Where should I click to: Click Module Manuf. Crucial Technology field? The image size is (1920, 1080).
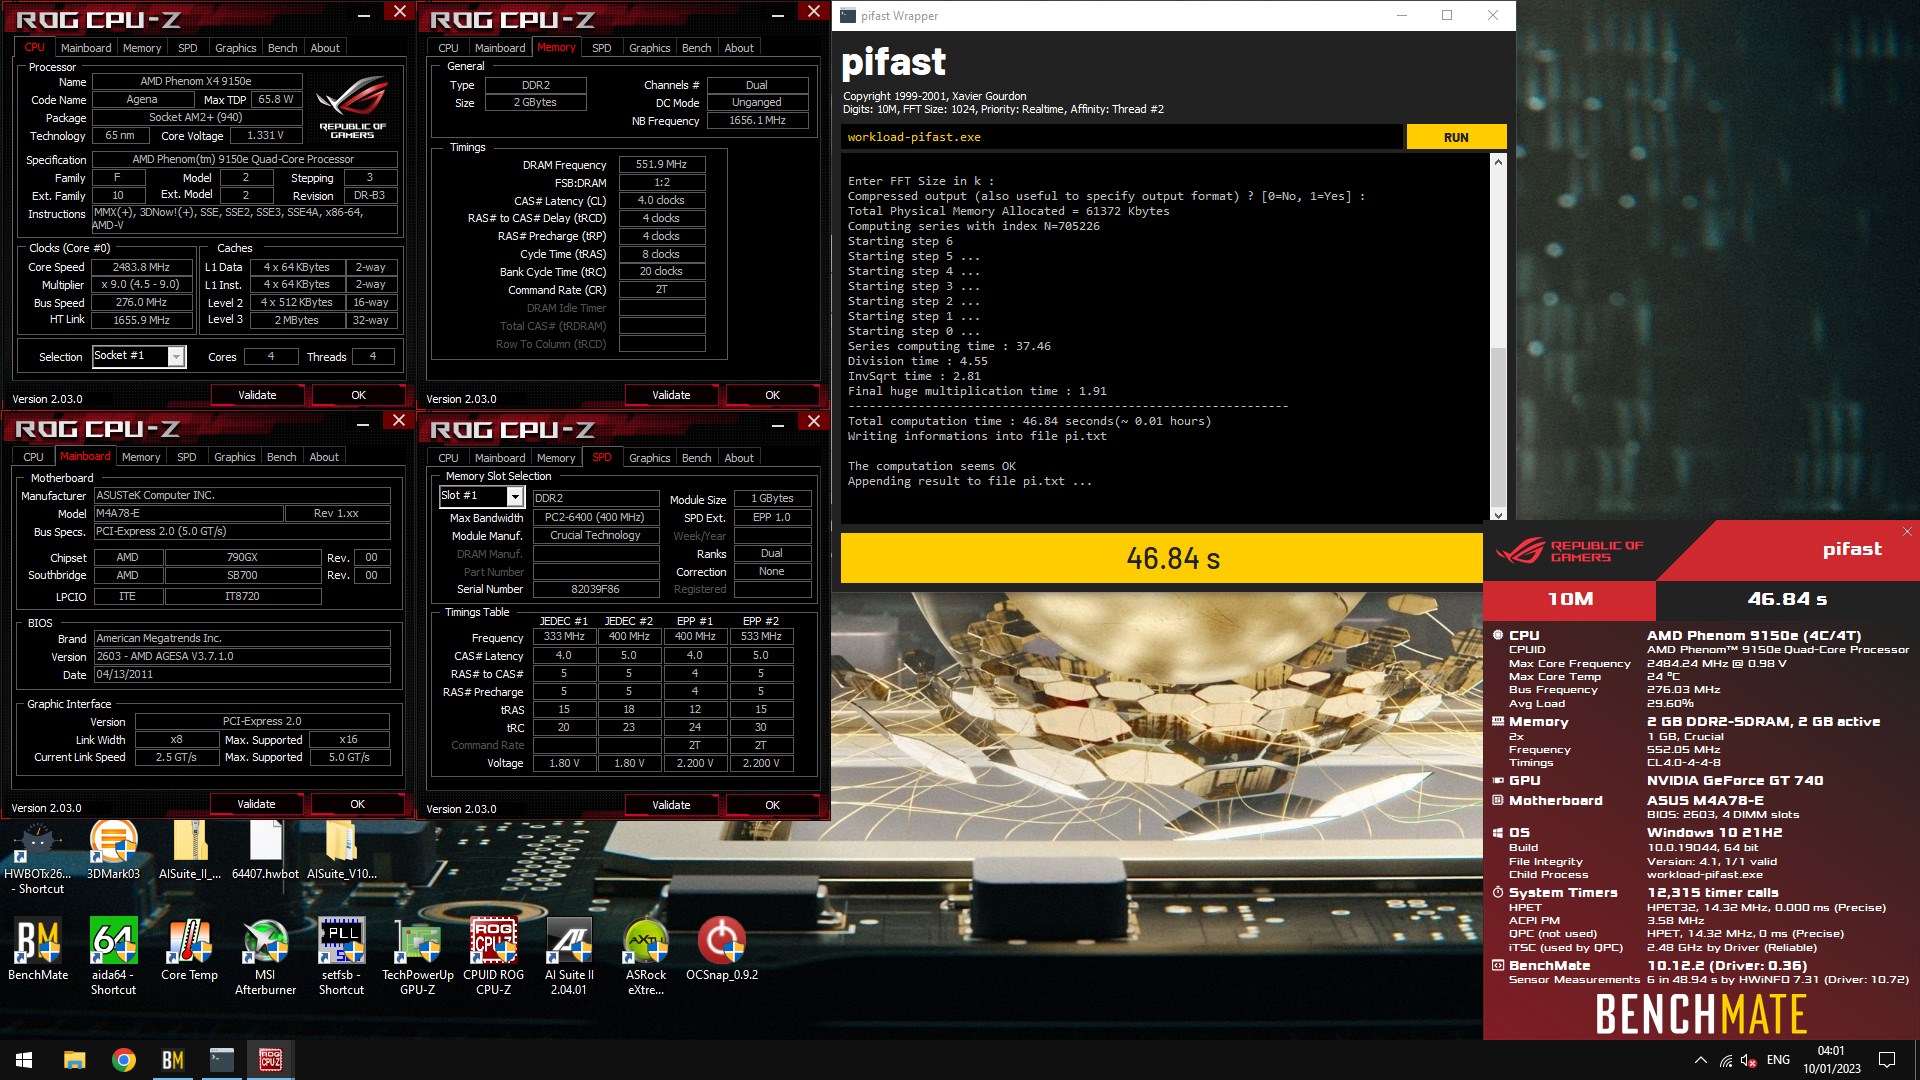click(x=595, y=536)
